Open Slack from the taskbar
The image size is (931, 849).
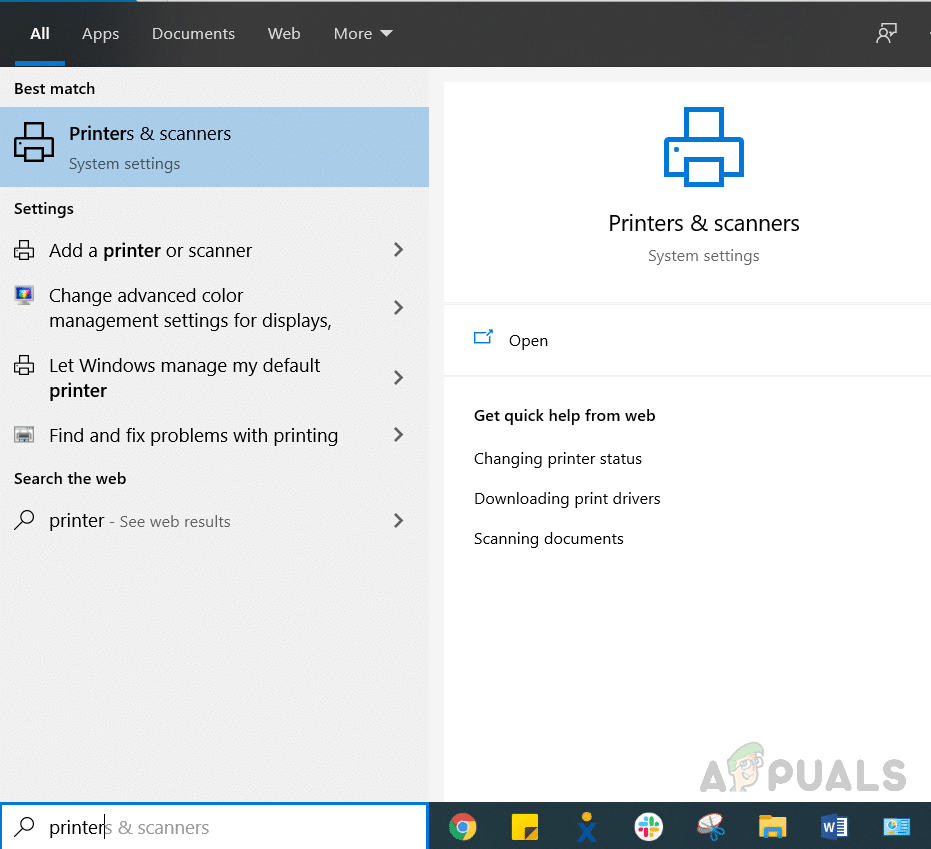(x=649, y=827)
